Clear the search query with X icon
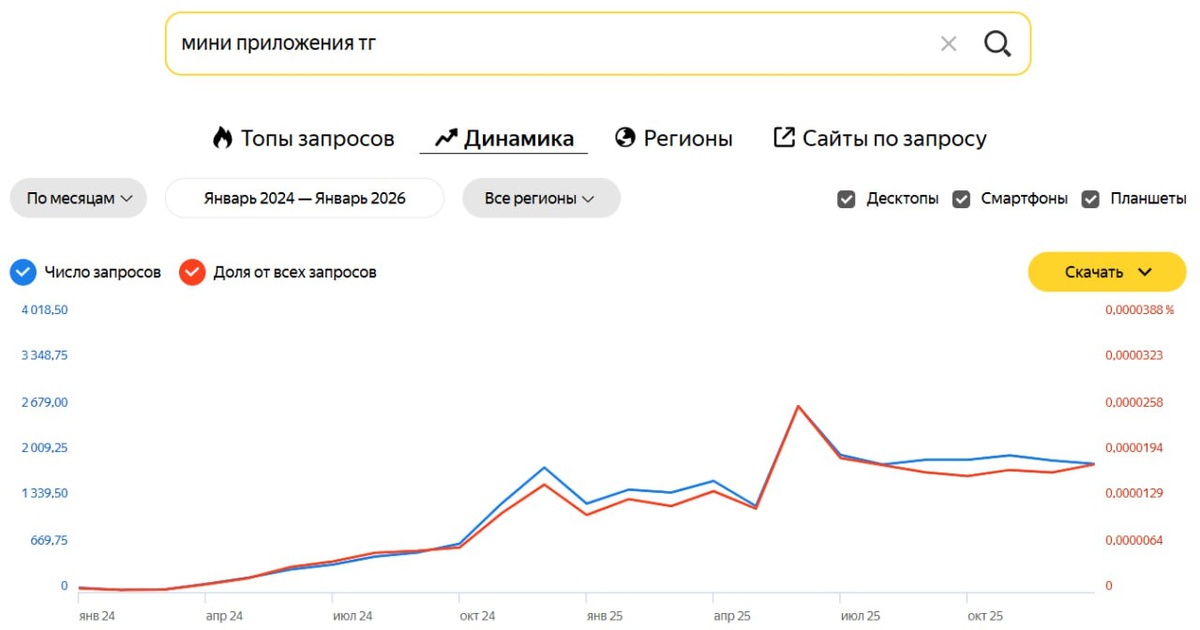This screenshot has height=630, width=1200. [x=948, y=44]
